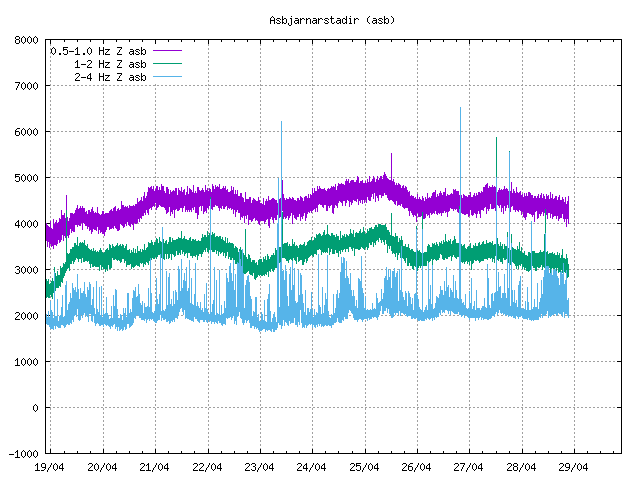
Task: Click legend label "1-2 Hz Z asb"
Action: click(110, 64)
